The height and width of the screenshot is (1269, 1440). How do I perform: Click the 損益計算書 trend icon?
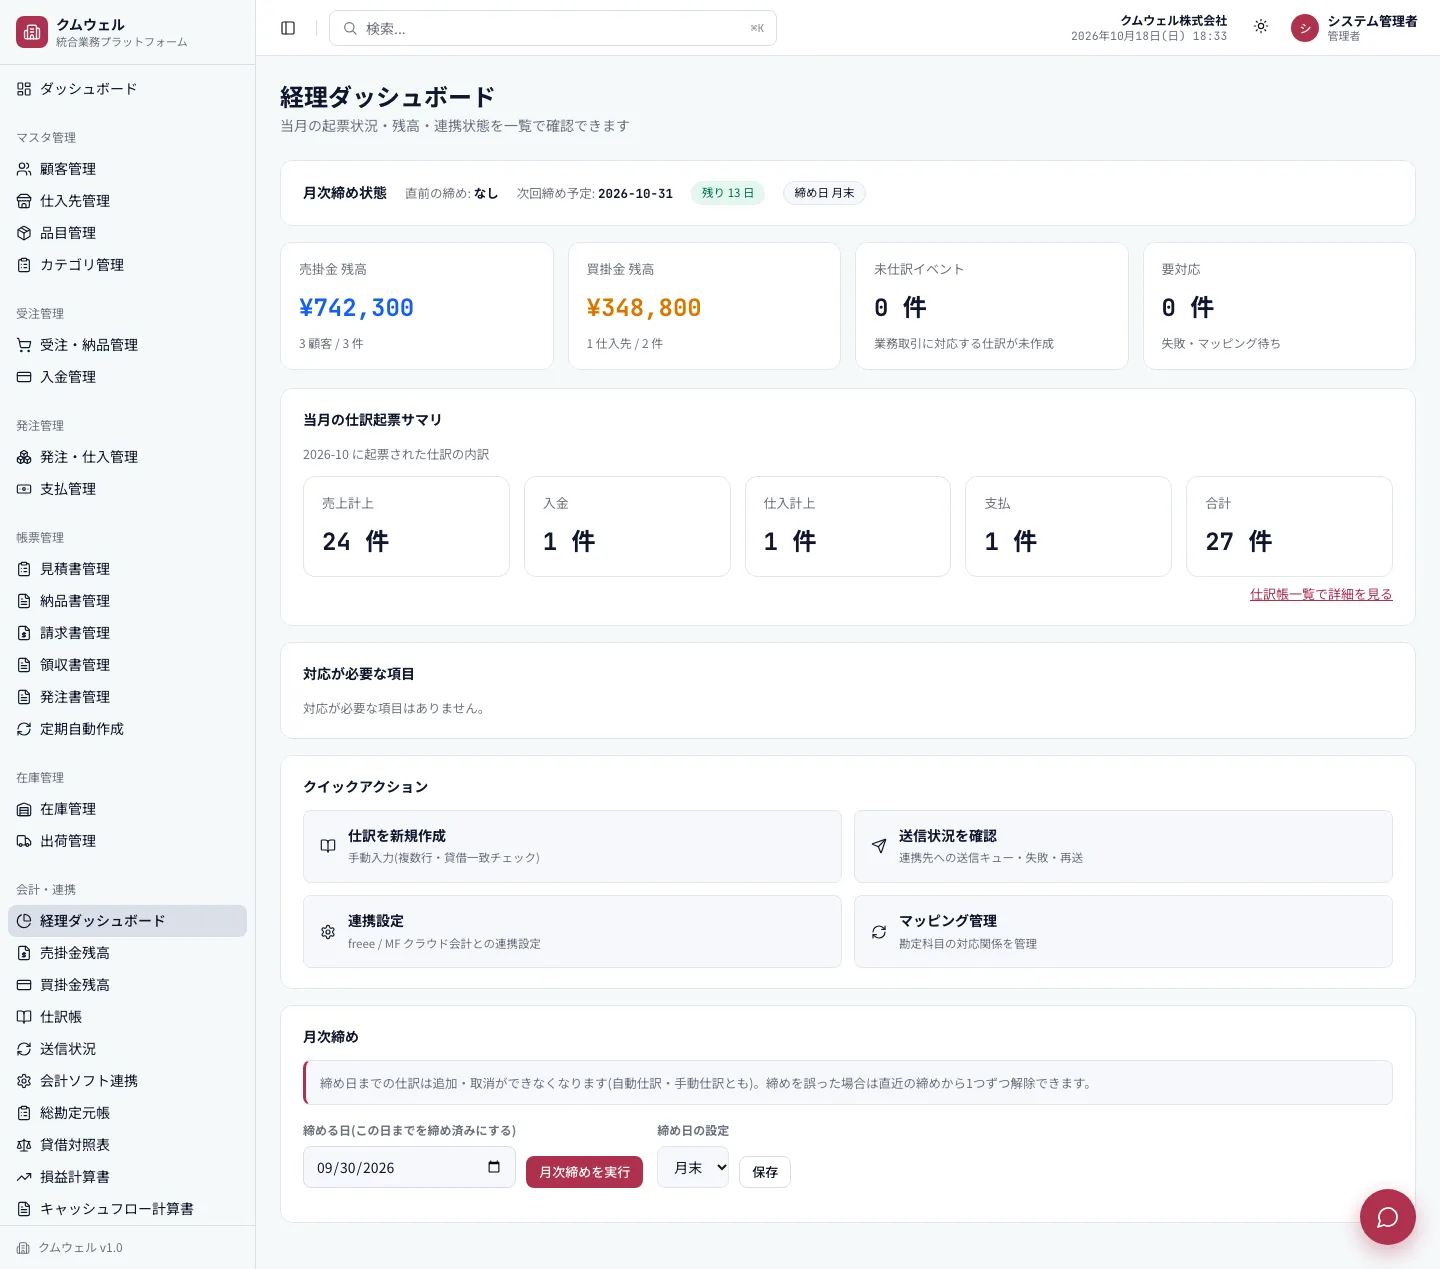pos(24,1177)
